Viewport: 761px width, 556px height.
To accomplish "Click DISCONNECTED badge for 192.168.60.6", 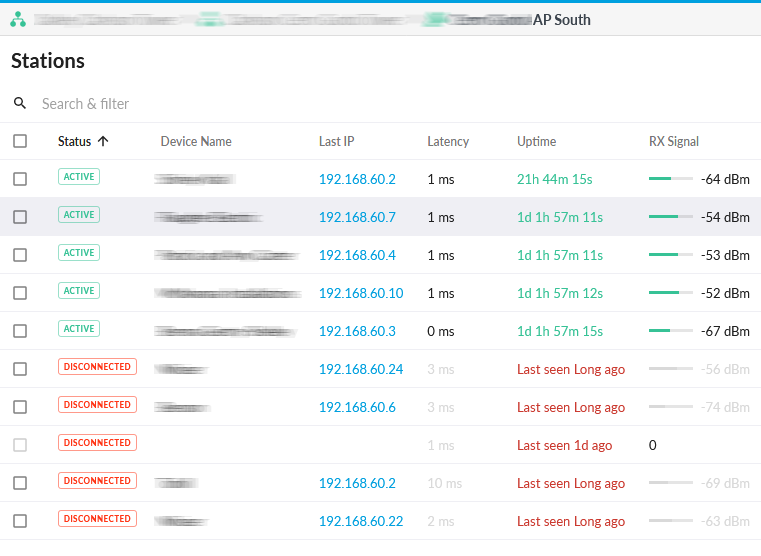I will coord(97,405).
